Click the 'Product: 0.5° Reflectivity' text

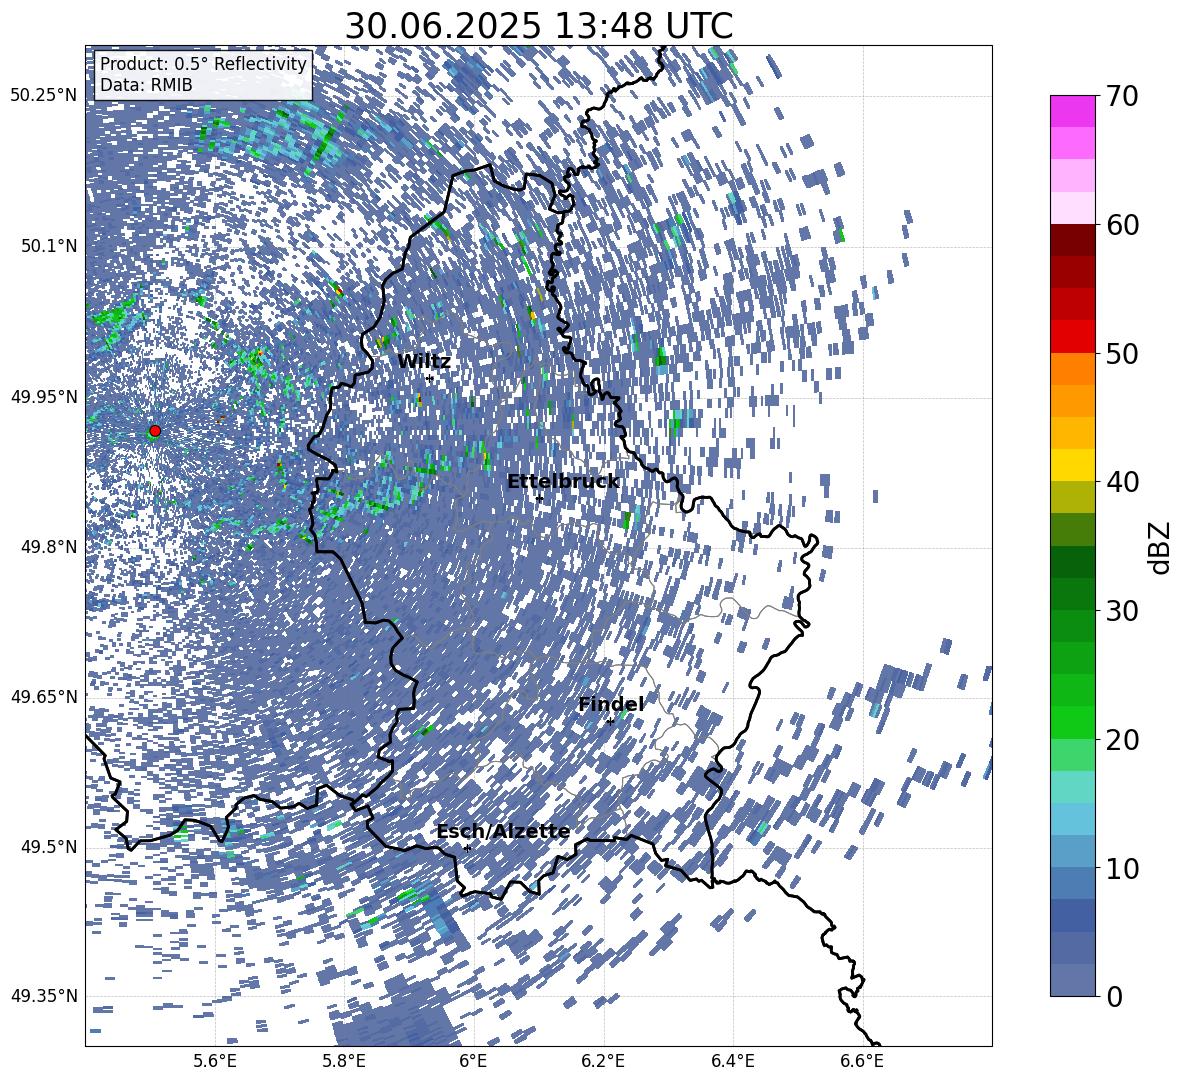point(203,63)
